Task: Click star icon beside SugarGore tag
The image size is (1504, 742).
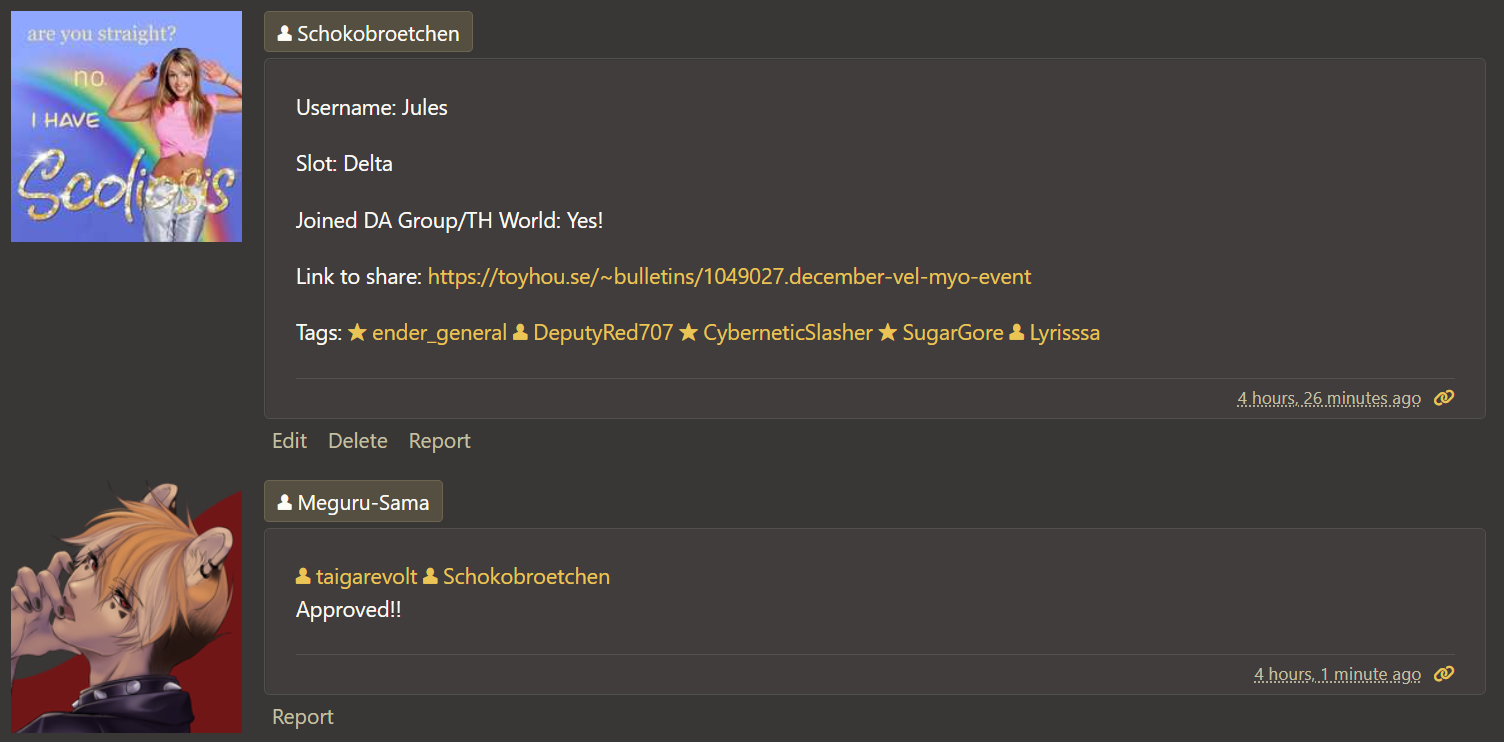Action: [887, 333]
